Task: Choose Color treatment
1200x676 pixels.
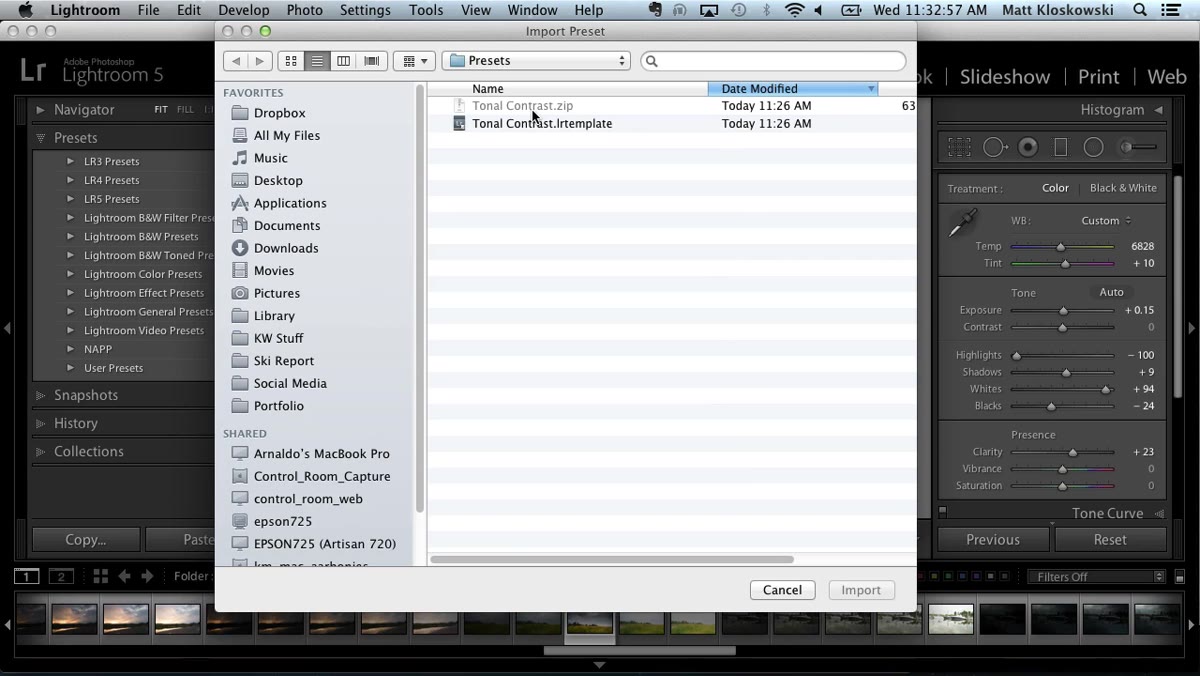Action: (1055, 188)
